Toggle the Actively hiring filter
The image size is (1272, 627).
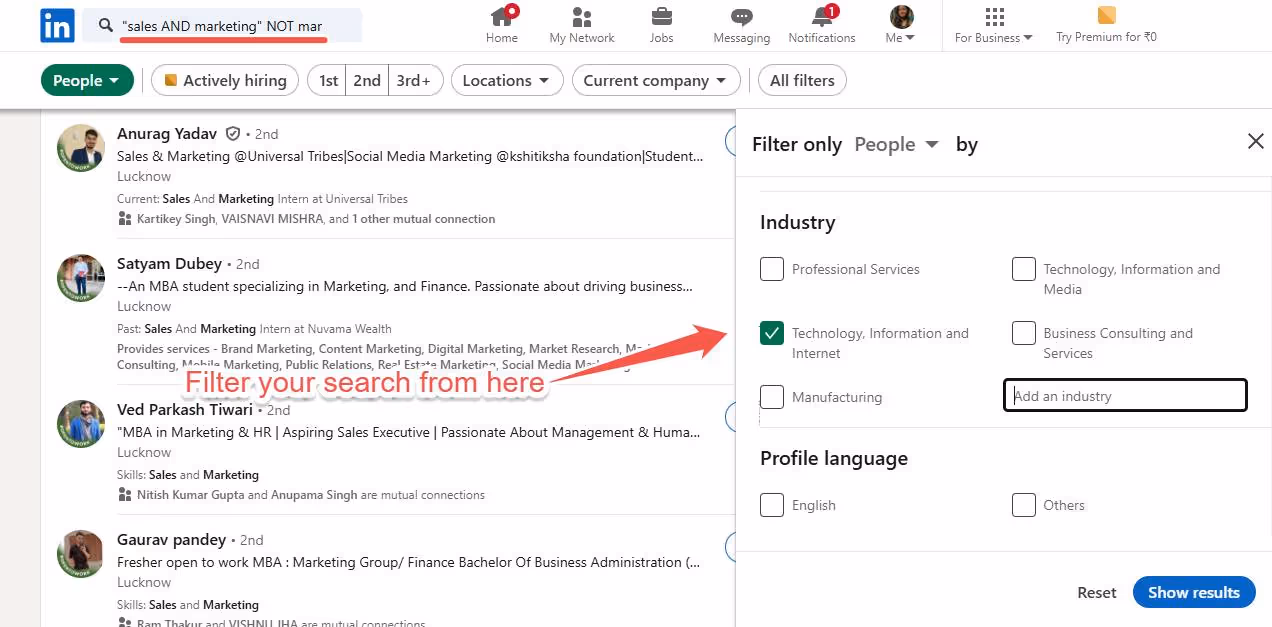tap(225, 80)
